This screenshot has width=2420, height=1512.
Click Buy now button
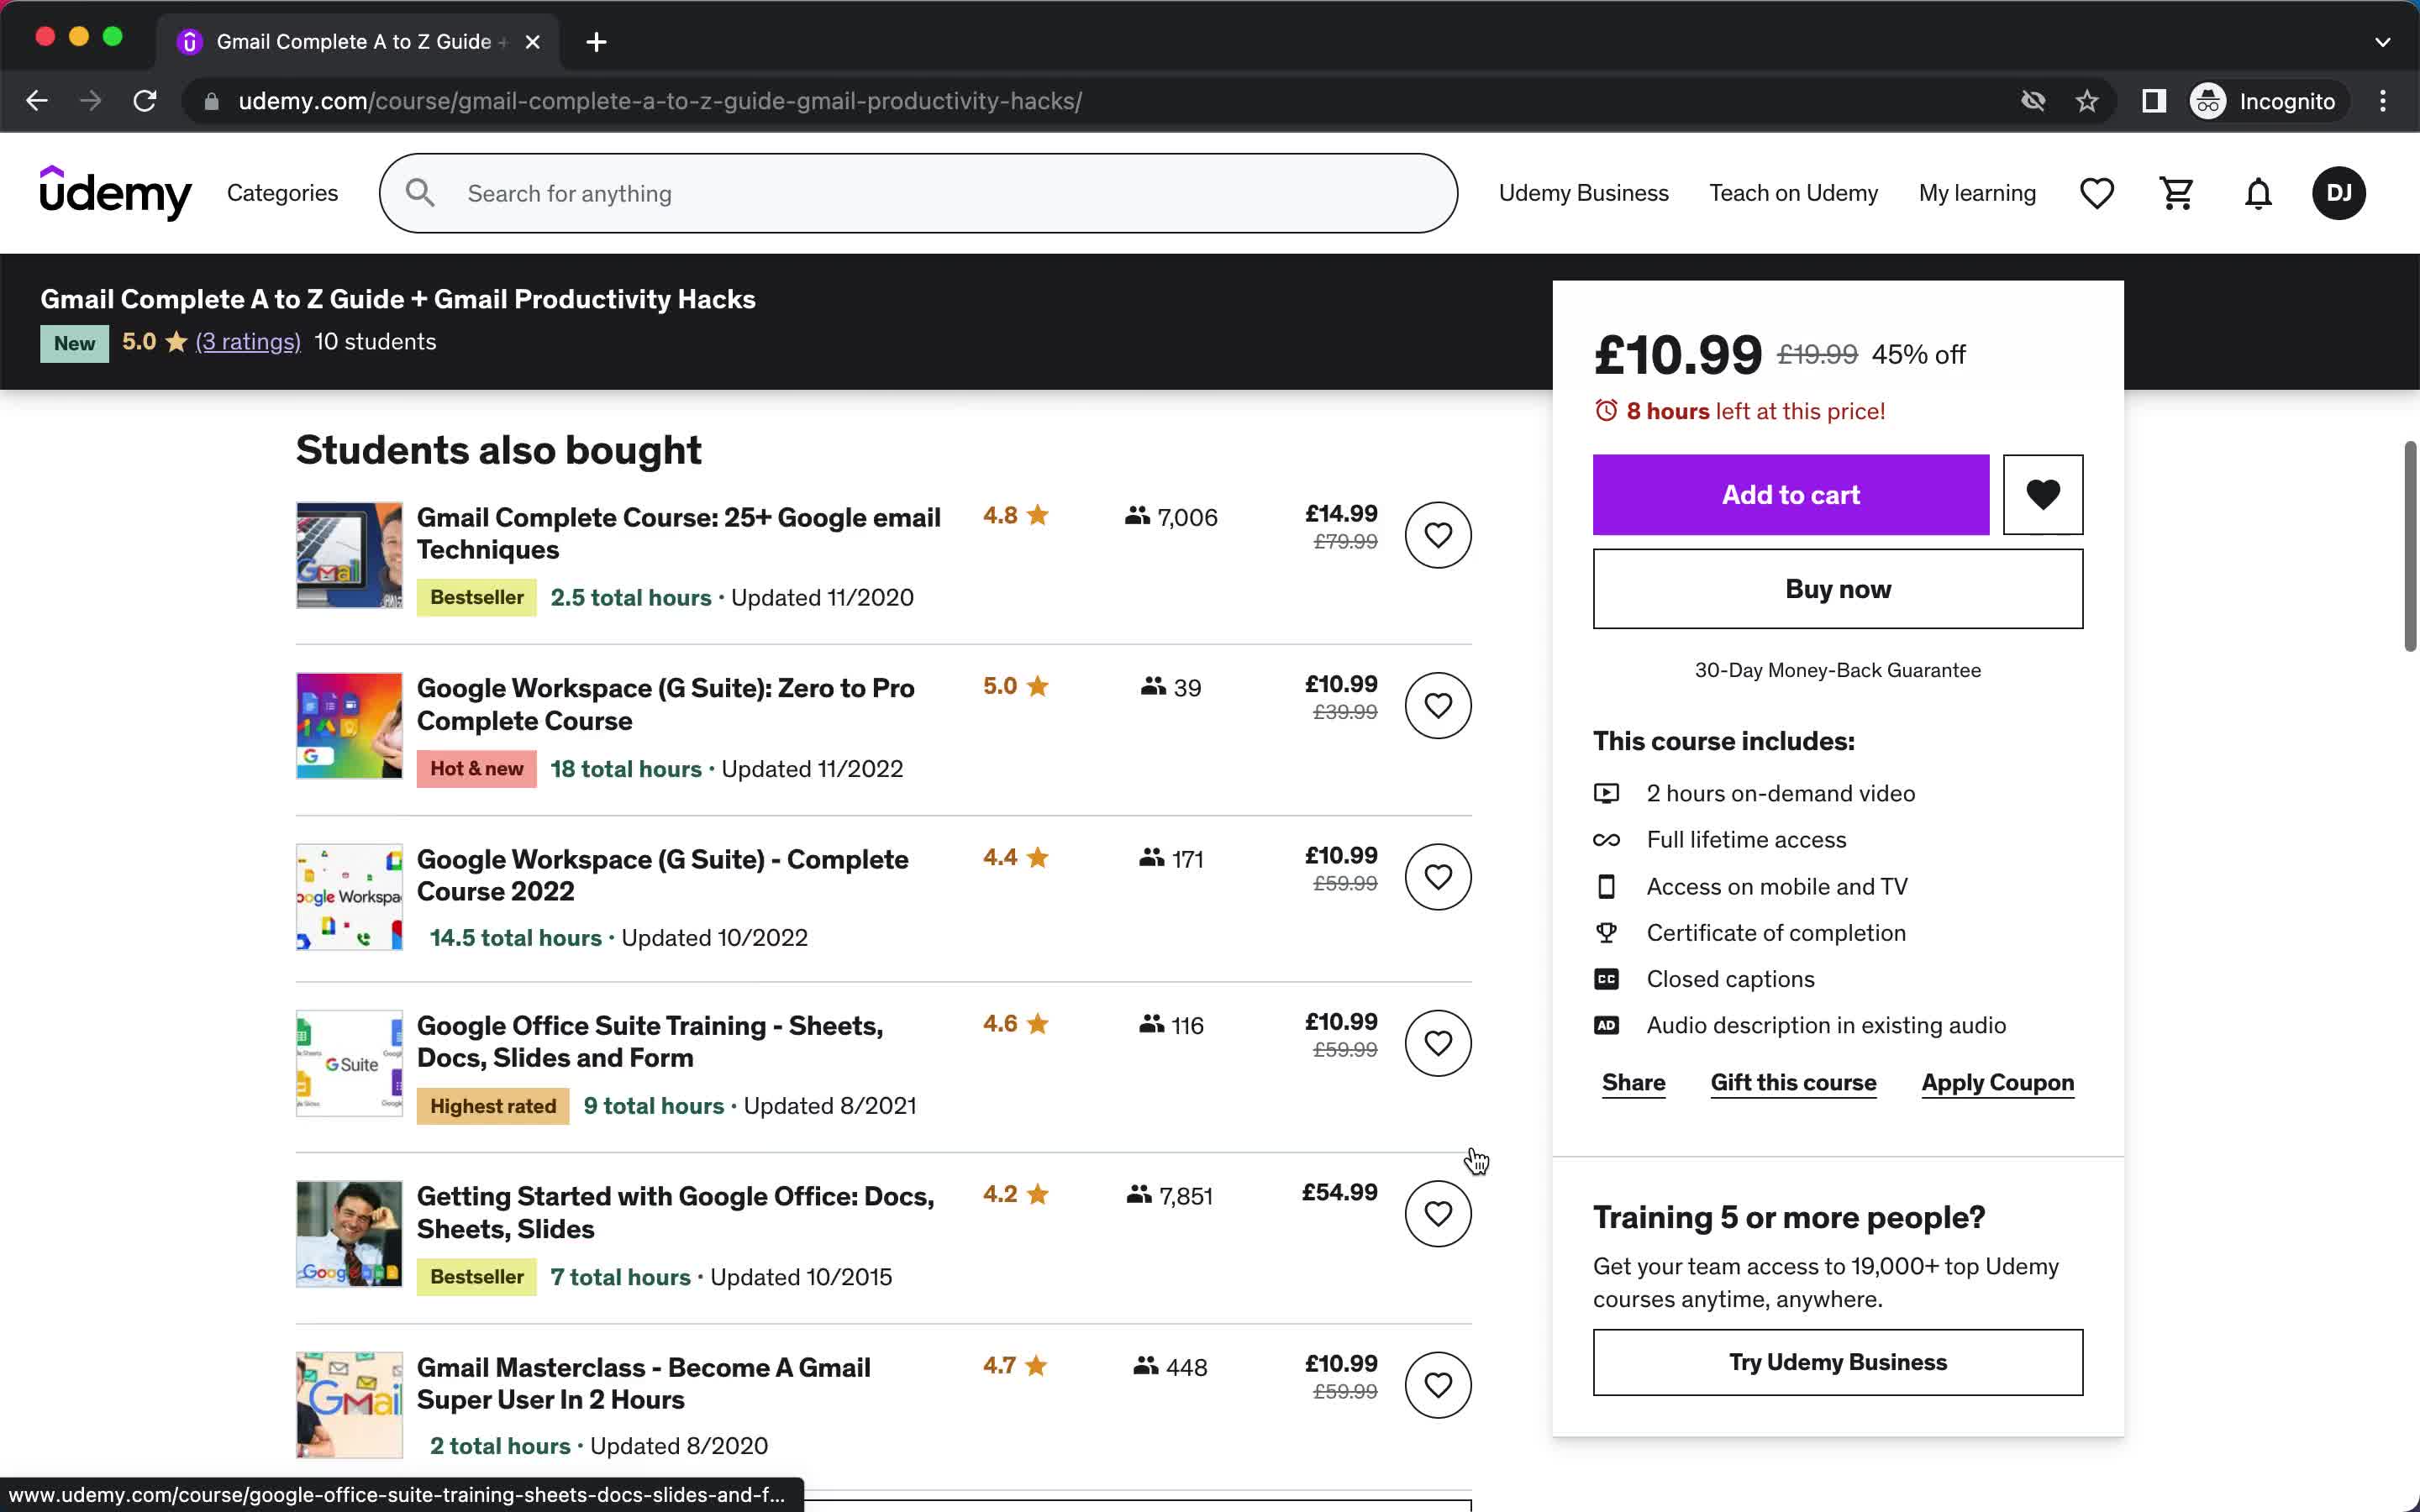pyautogui.click(x=1837, y=589)
